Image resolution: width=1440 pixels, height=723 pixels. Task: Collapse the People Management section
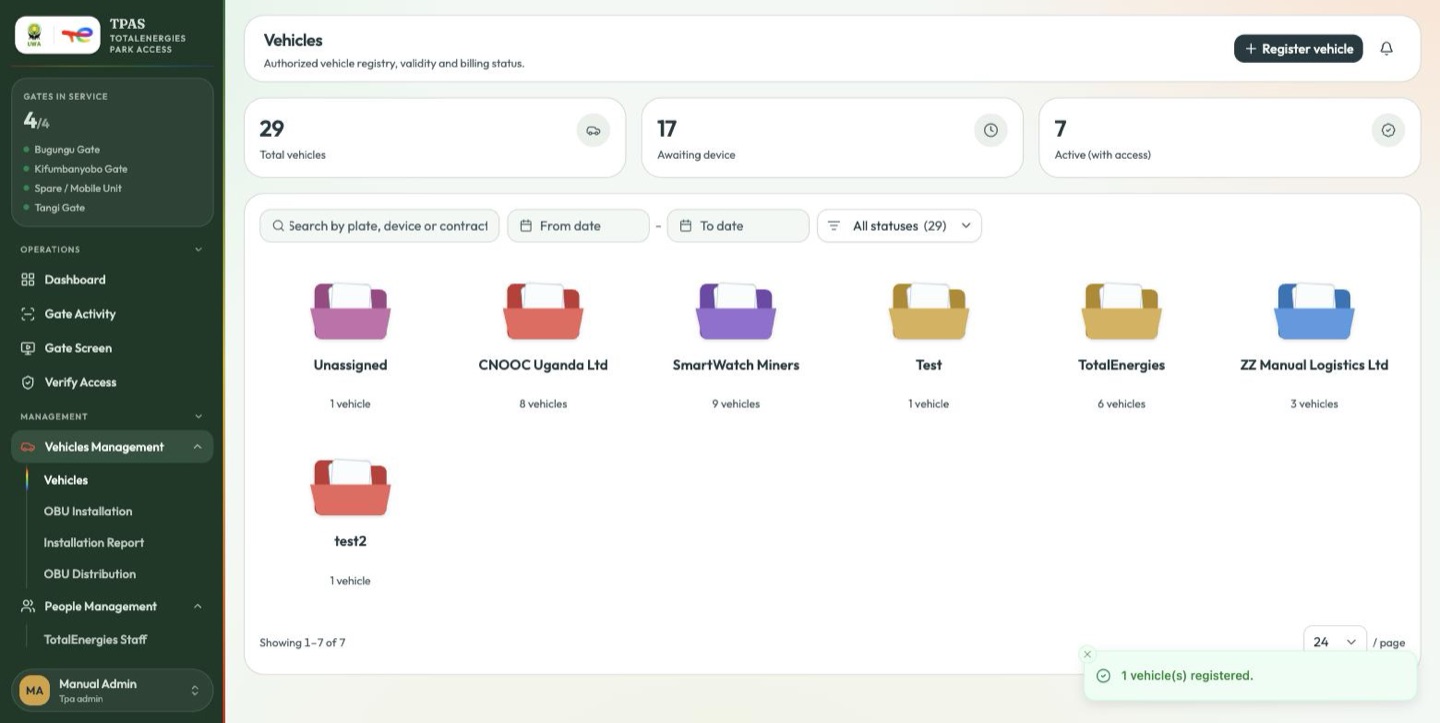pos(197,606)
